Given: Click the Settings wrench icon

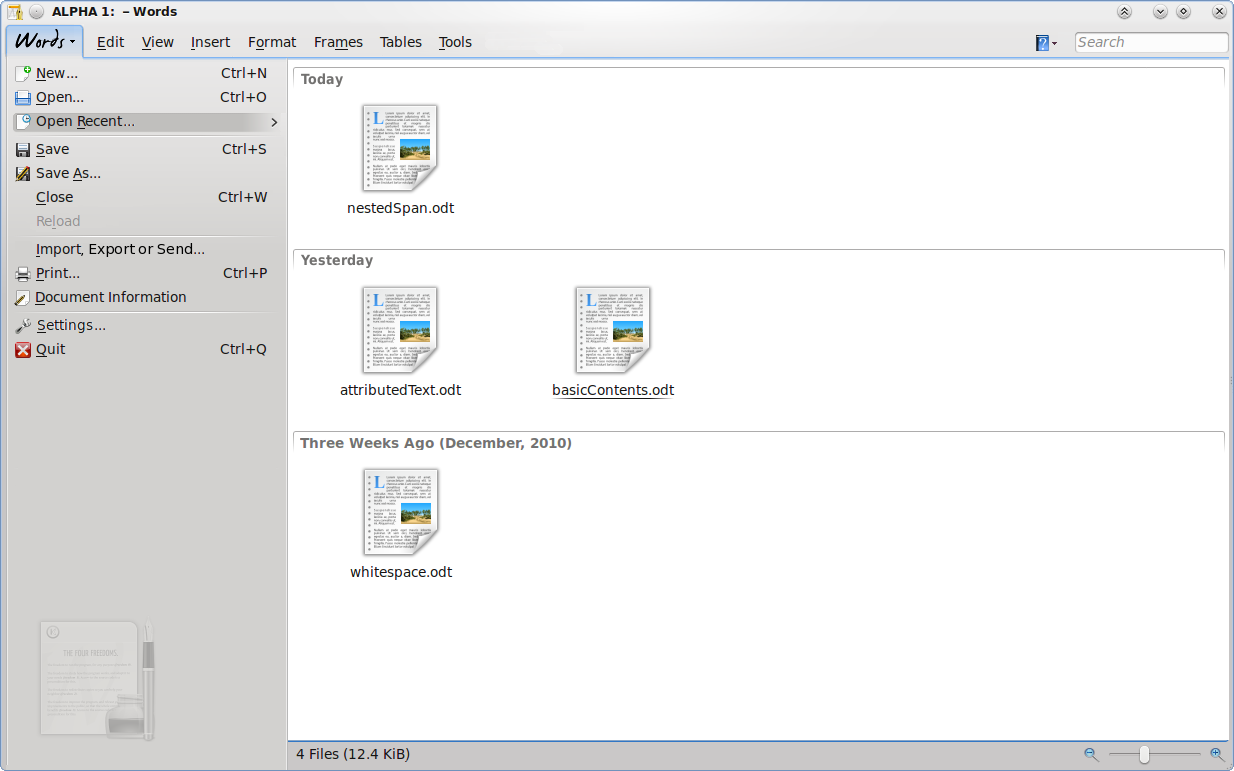Looking at the screenshot, I should [x=23, y=326].
